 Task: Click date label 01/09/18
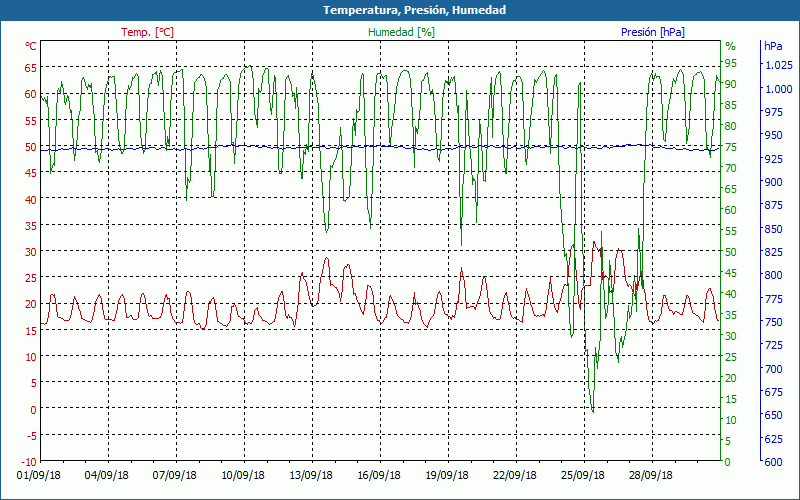38,476
